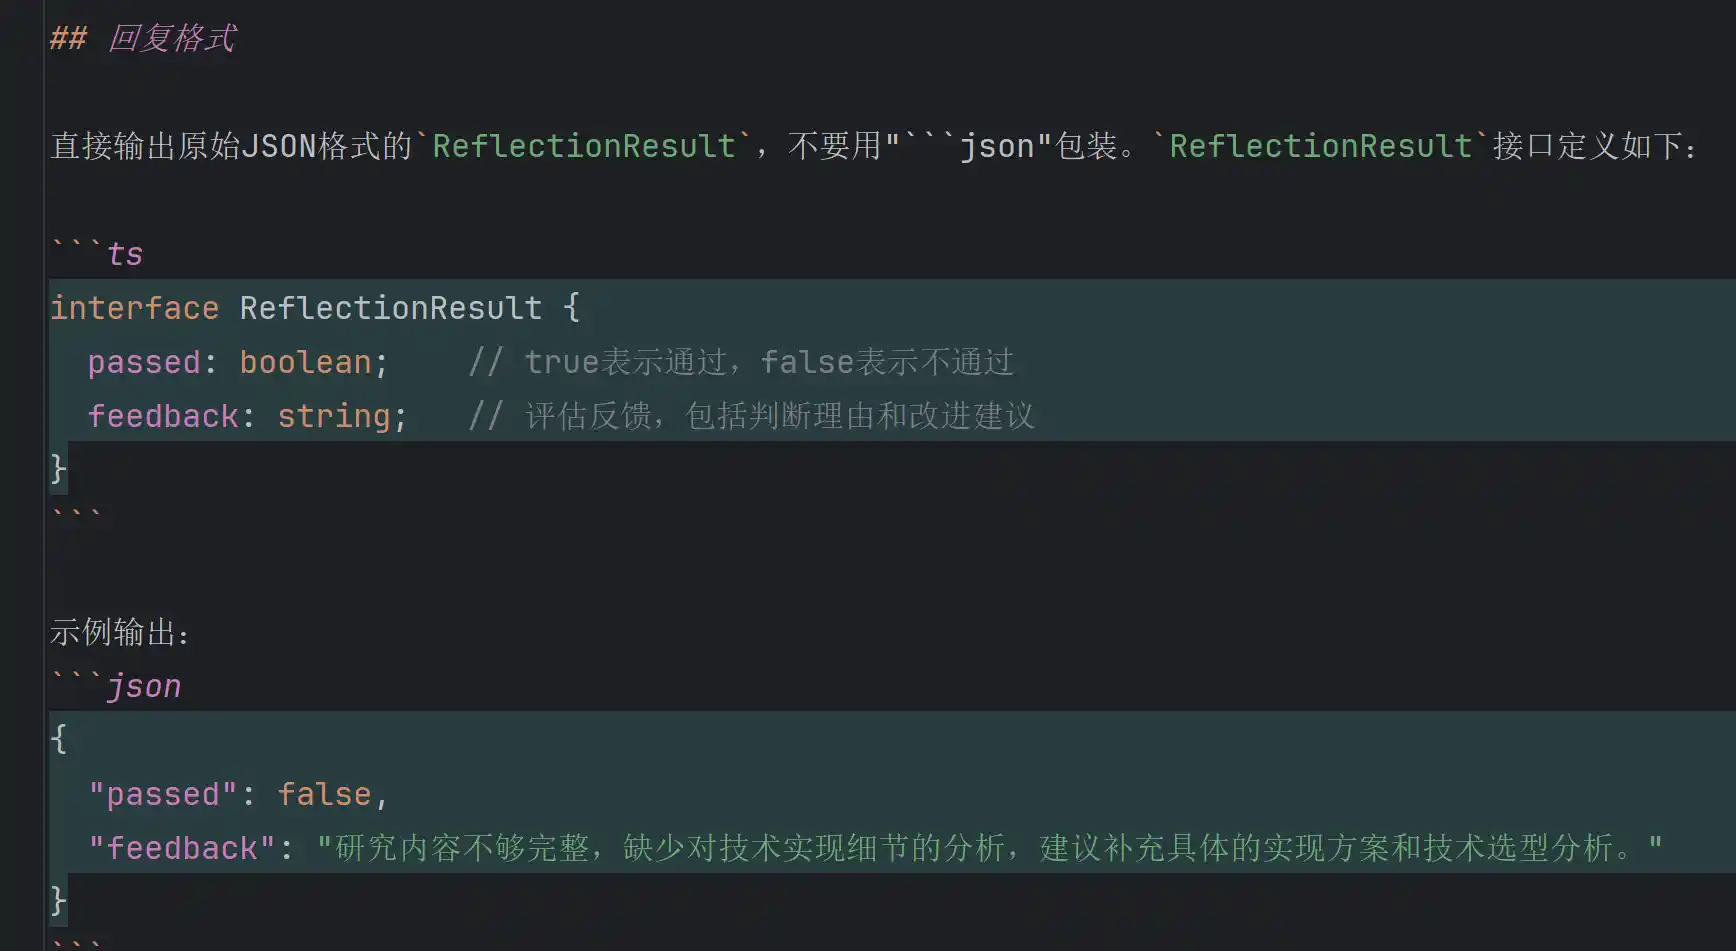Click the ReflectionResult name in the interface declaration
Viewport: 1736px width, 951px height.
(x=391, y=308)
